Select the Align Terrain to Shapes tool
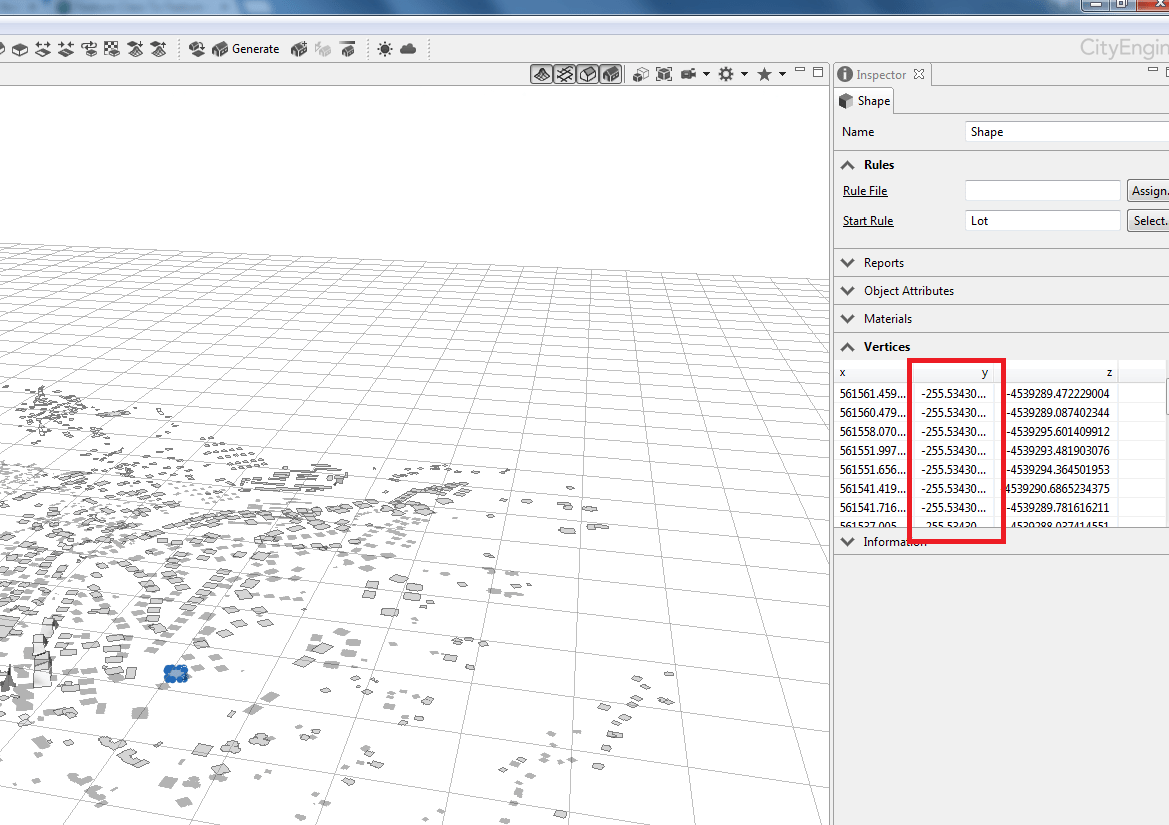This screenshot has width=1169, height=825. point(159,48)
